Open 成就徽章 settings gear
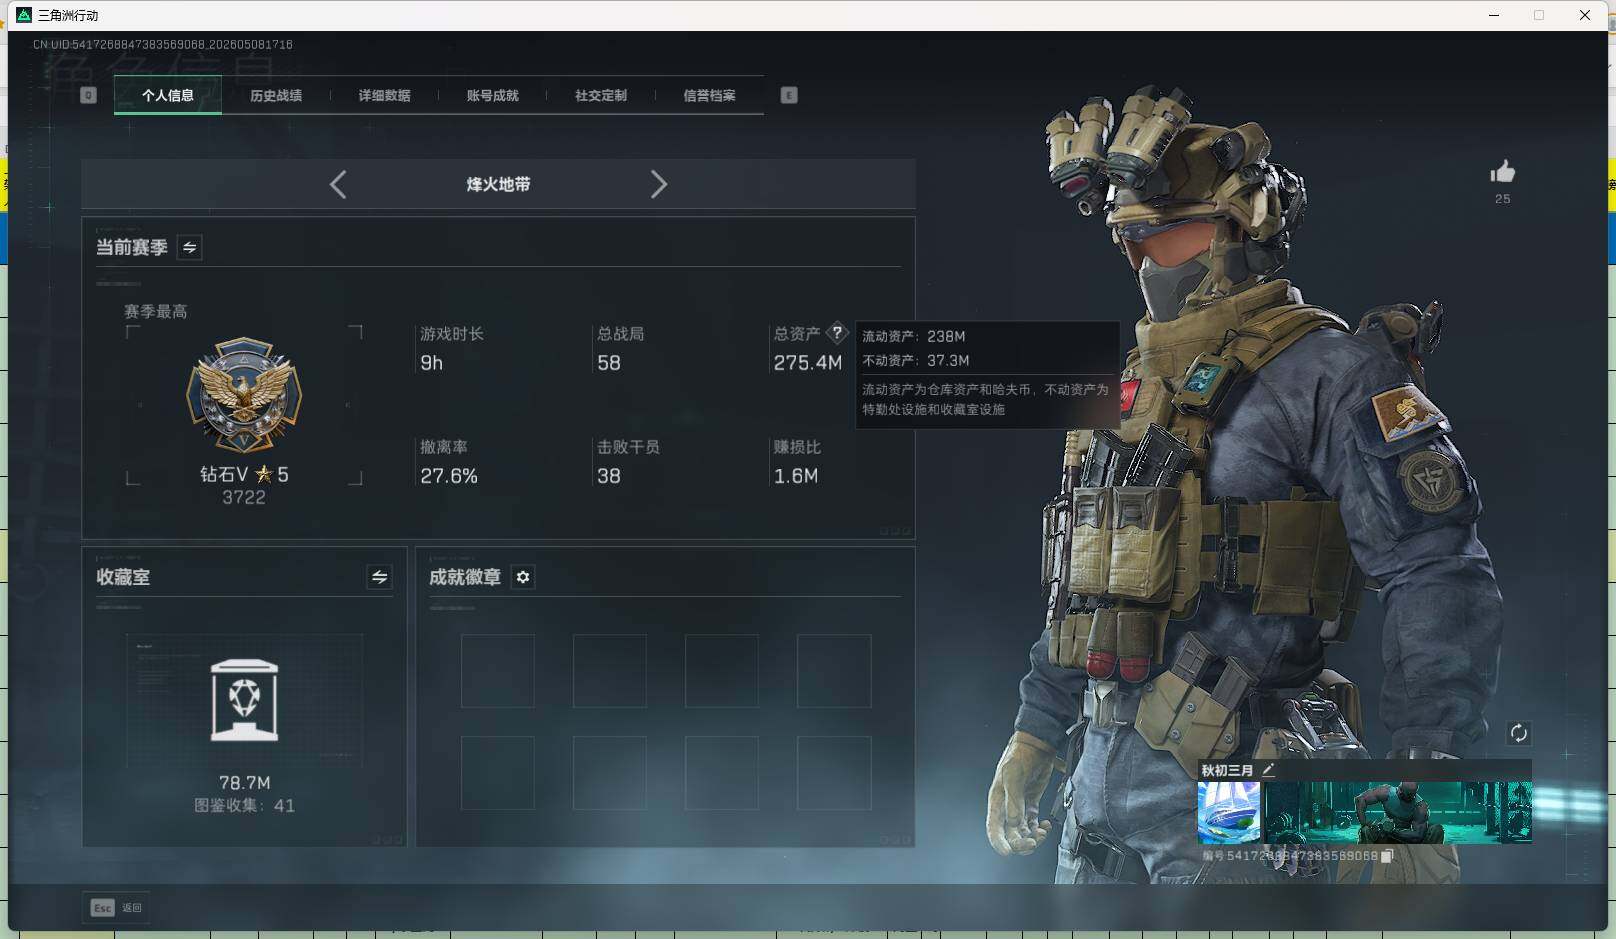Viewport: 1616px width, 939px height. pyautogui.click(x=523, y=577)
